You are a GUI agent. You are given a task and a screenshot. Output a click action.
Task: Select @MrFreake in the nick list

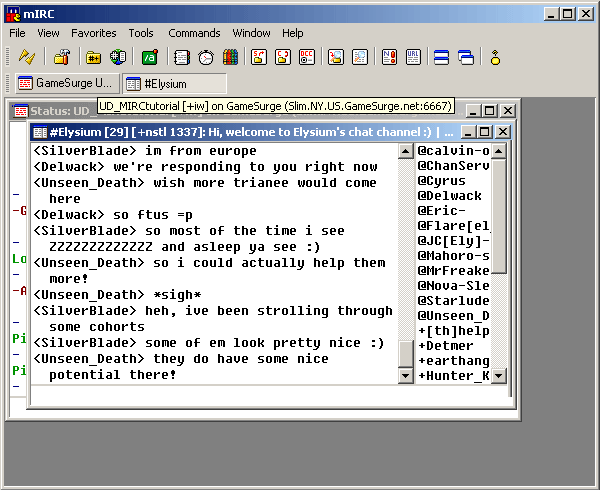tap(453, 270)
